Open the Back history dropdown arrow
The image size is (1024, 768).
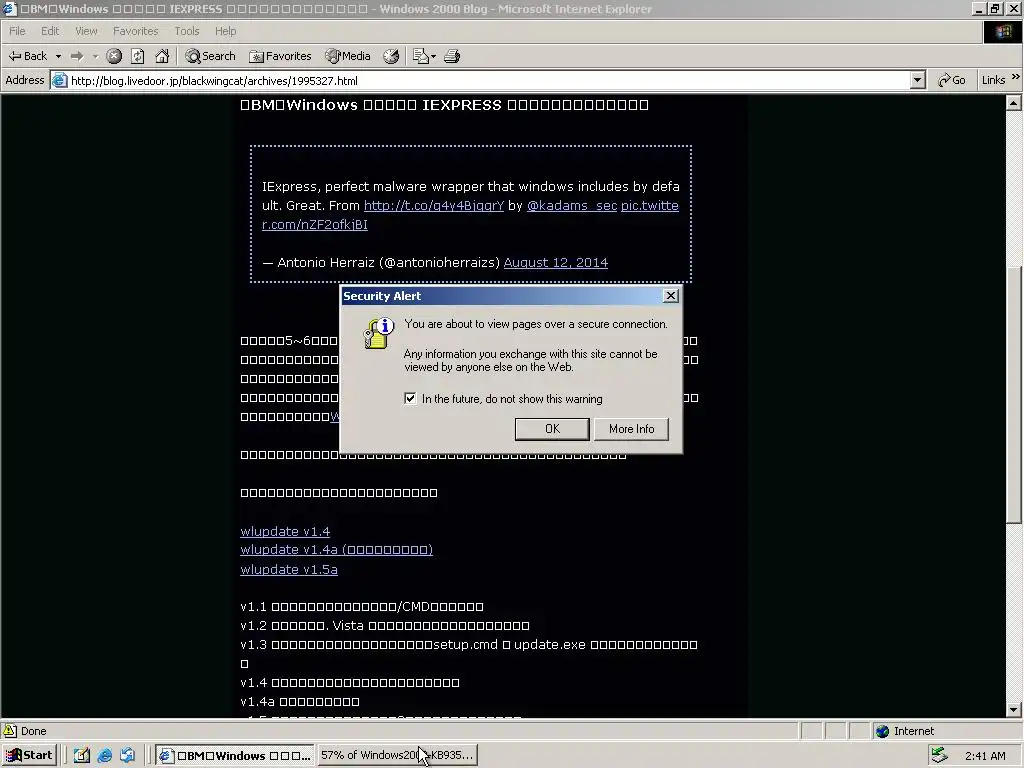point(58,56)
